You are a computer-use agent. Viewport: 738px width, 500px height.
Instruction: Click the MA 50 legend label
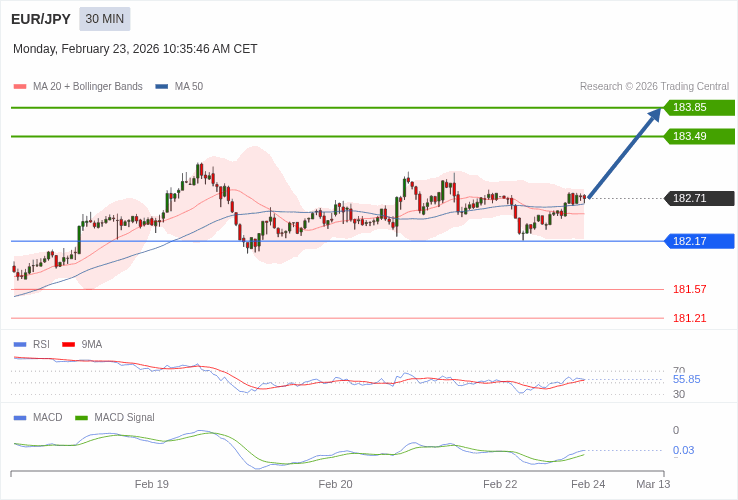[x=189, y=87]
